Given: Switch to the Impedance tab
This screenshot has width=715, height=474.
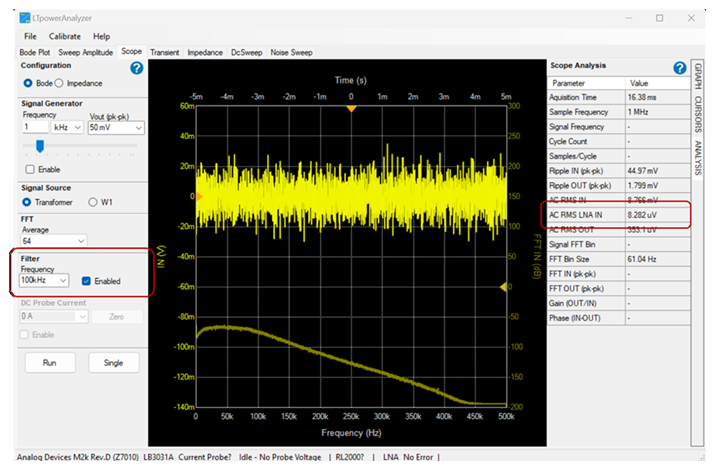Looking at the screenshot, I should click(x=205, y=52).
